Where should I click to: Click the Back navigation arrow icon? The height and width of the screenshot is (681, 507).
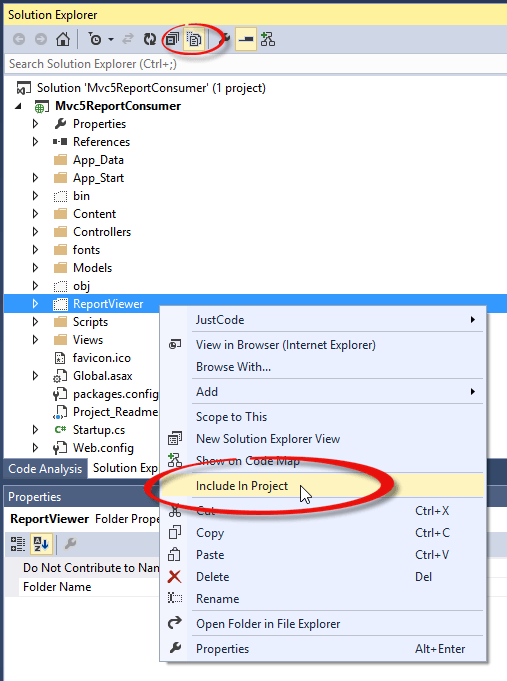tap(19, 40)
